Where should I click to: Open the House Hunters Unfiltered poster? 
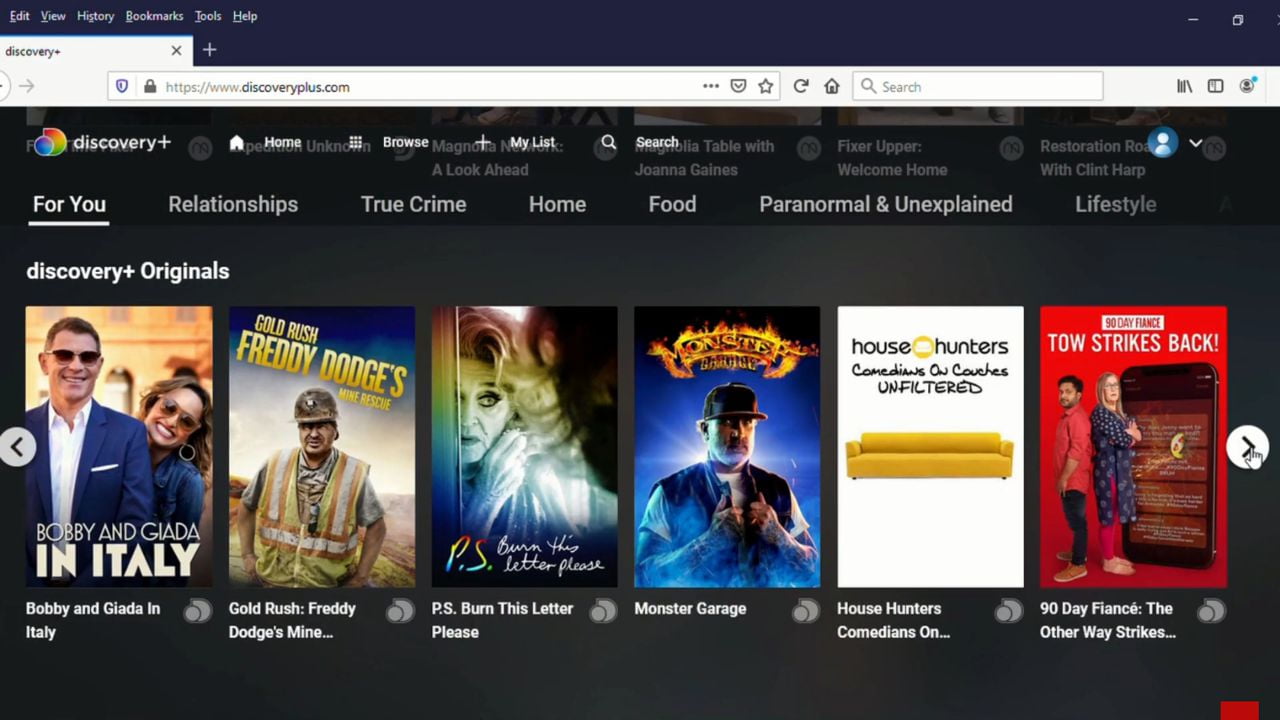[930, 447]
